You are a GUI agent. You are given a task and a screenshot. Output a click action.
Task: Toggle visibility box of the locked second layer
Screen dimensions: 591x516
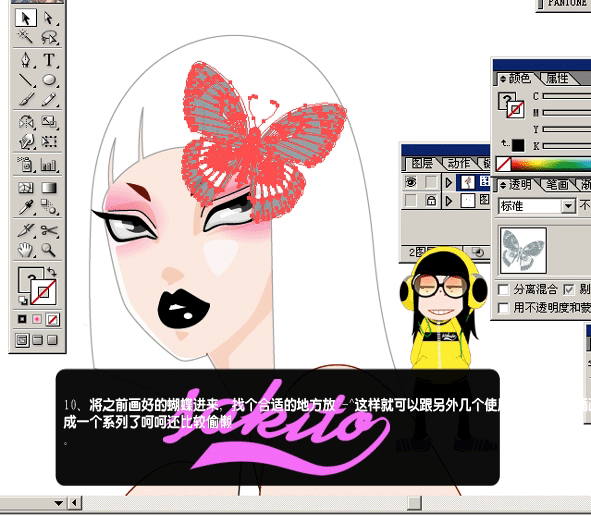(x=411, y=200)
